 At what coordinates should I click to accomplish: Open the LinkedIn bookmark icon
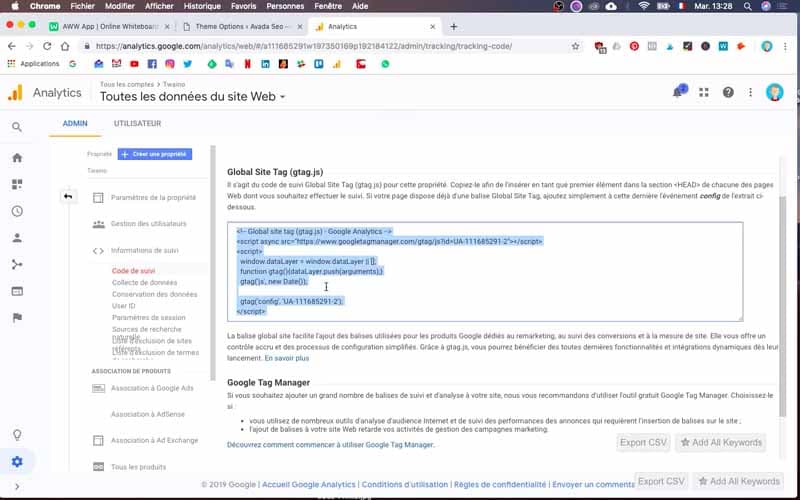click(265, 64)
